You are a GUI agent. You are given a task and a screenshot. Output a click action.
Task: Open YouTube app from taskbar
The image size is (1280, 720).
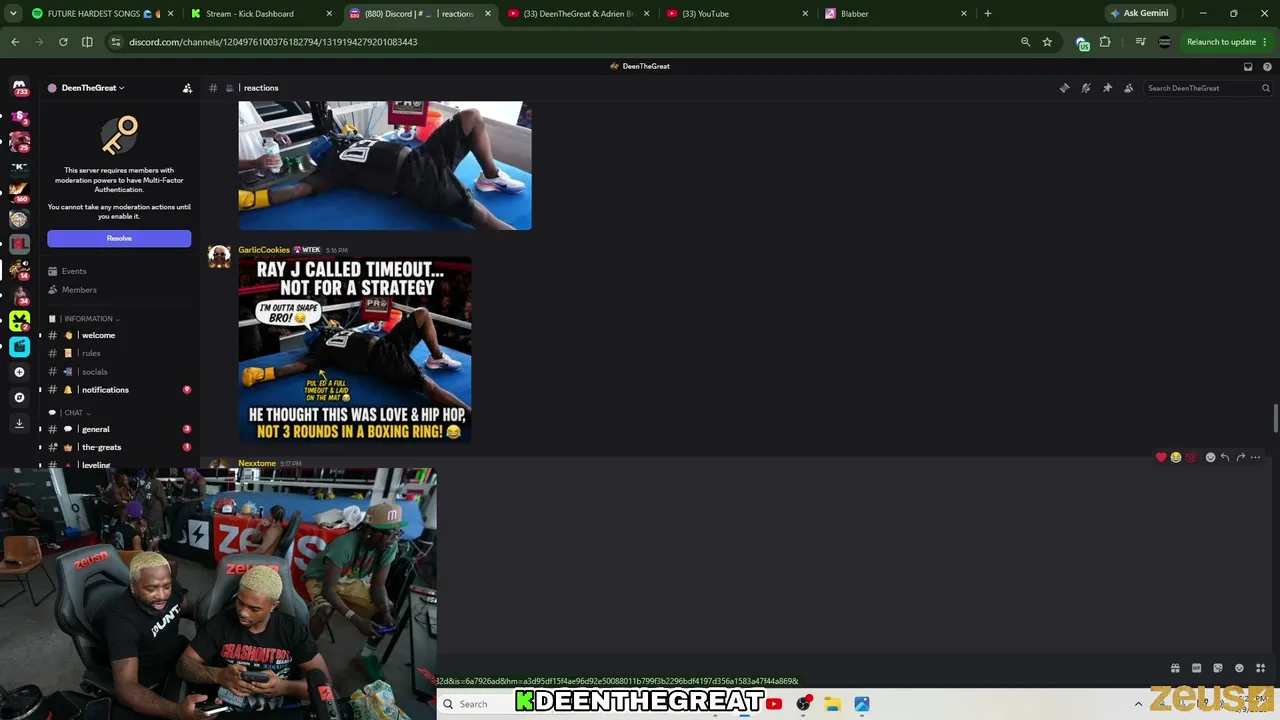coord(774,704)
